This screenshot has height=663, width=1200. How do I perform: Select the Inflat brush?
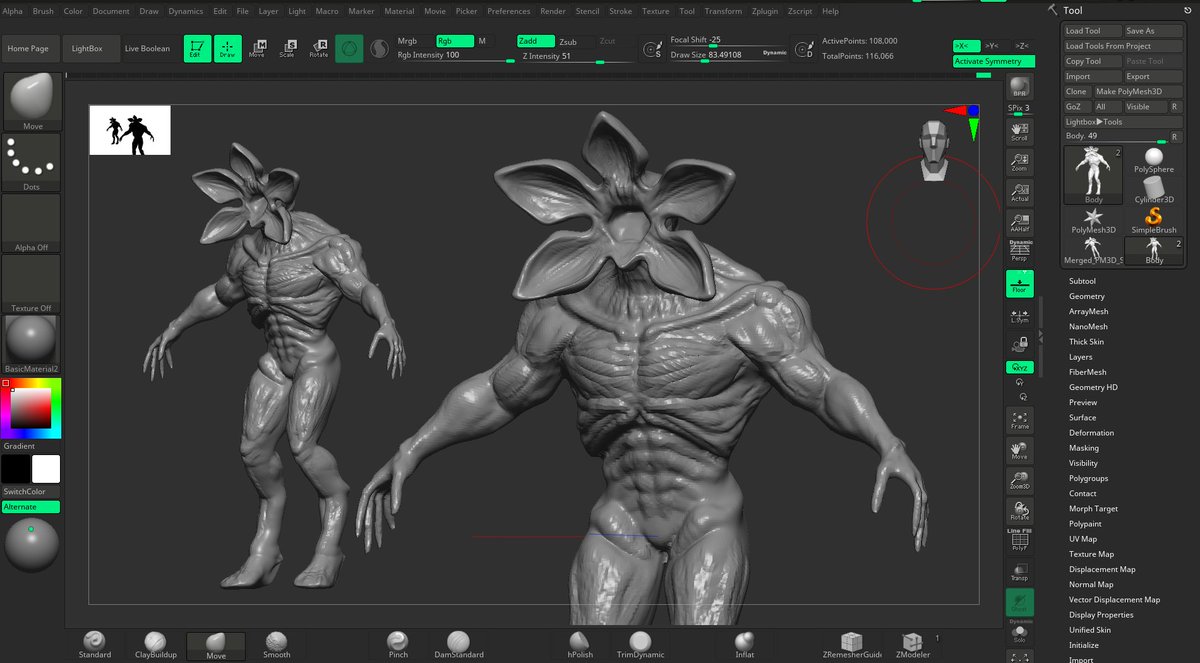(x=744, y=645)
